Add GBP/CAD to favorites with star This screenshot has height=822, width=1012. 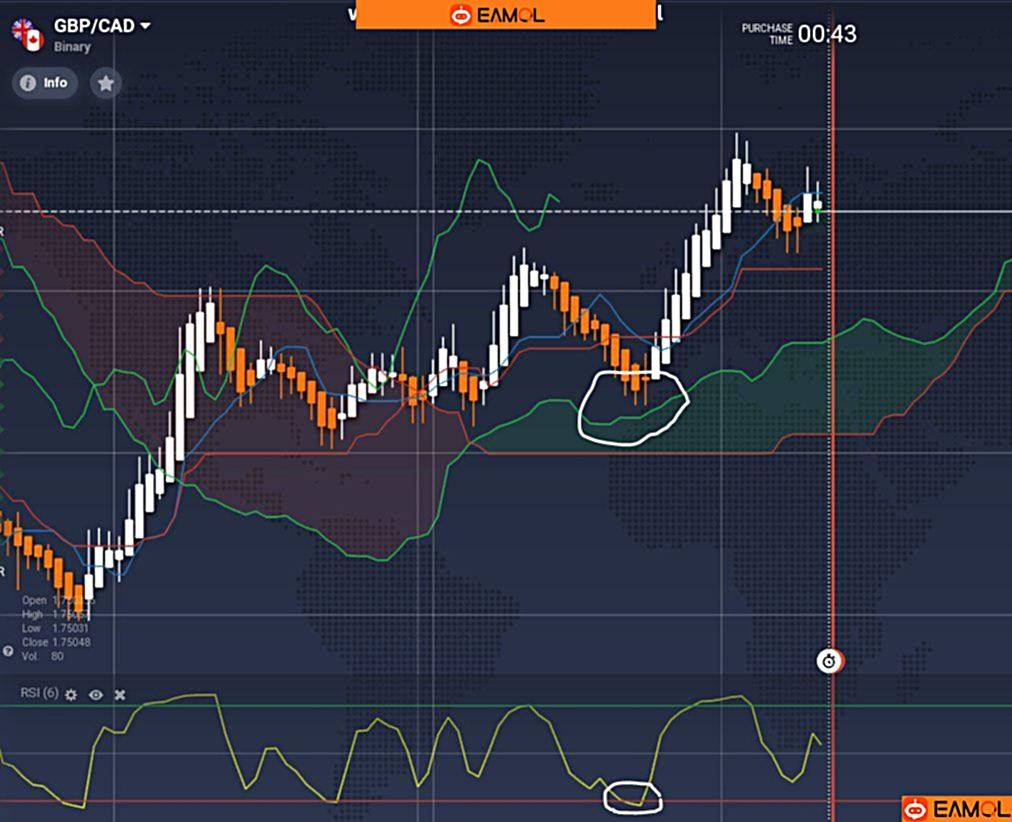coord(105,83)
